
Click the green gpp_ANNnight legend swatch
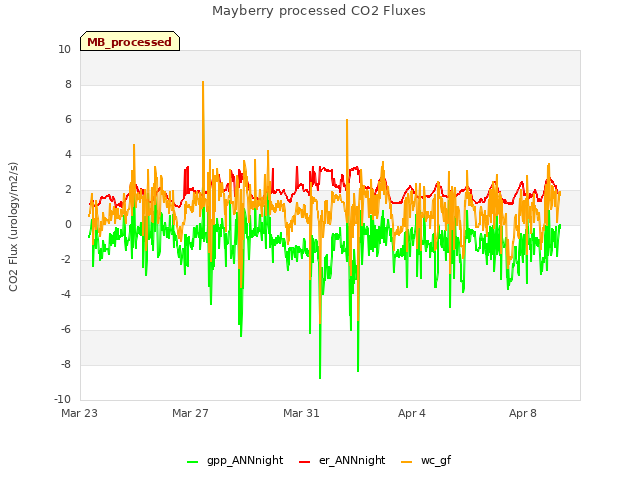[x=192, y=462]
